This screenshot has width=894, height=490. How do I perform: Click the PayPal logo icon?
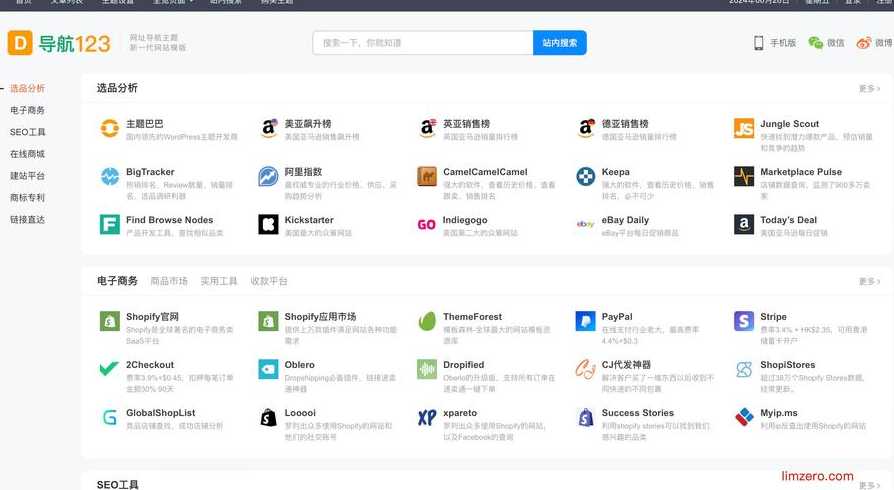(x=586, y=321)
